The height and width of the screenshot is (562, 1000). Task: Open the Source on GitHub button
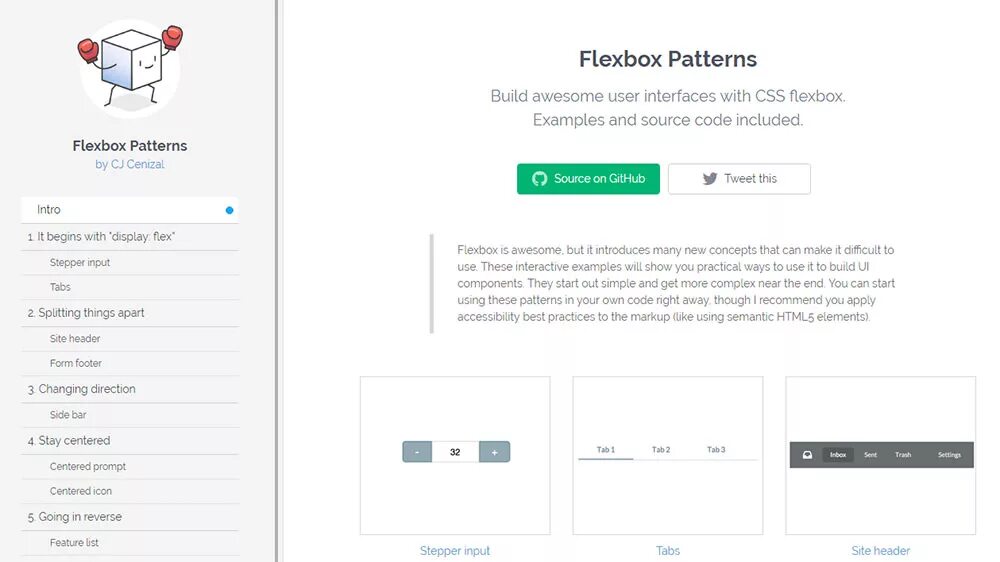click(x=588, y=179)
